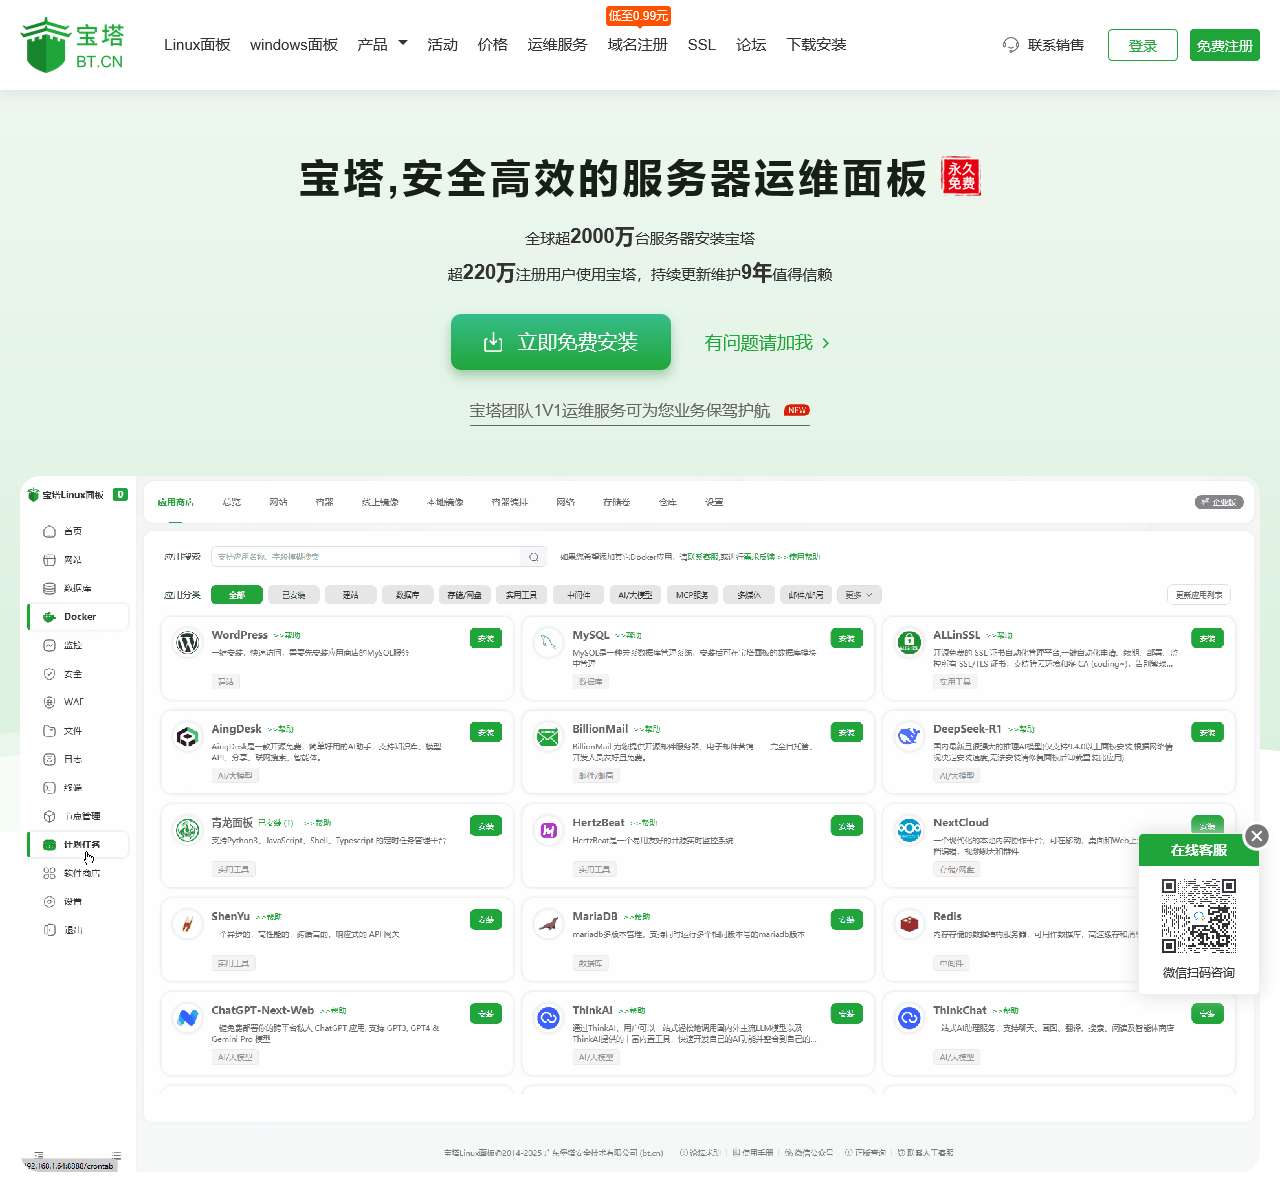Select 计划任务 in the sidebar
The height and width of the screenshot is (1195, 1280).
(x=78, y=845)
